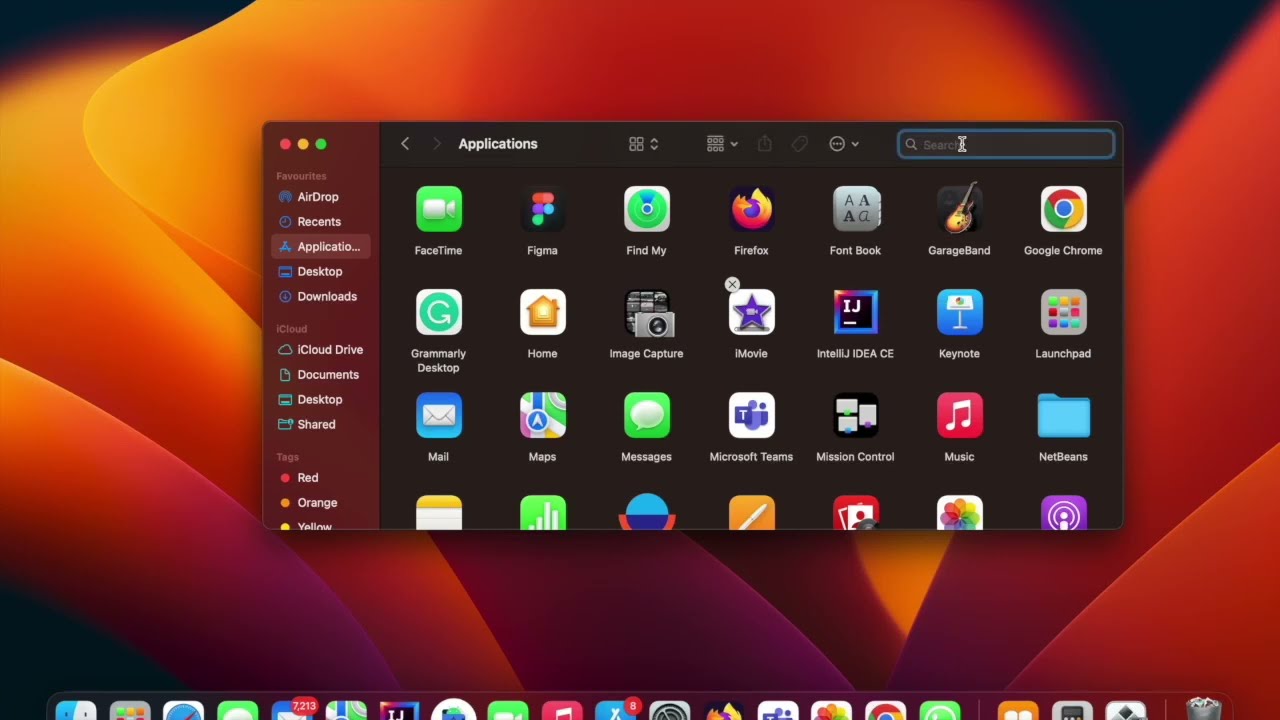Open the NetBeans folder

click(1063, 415)
